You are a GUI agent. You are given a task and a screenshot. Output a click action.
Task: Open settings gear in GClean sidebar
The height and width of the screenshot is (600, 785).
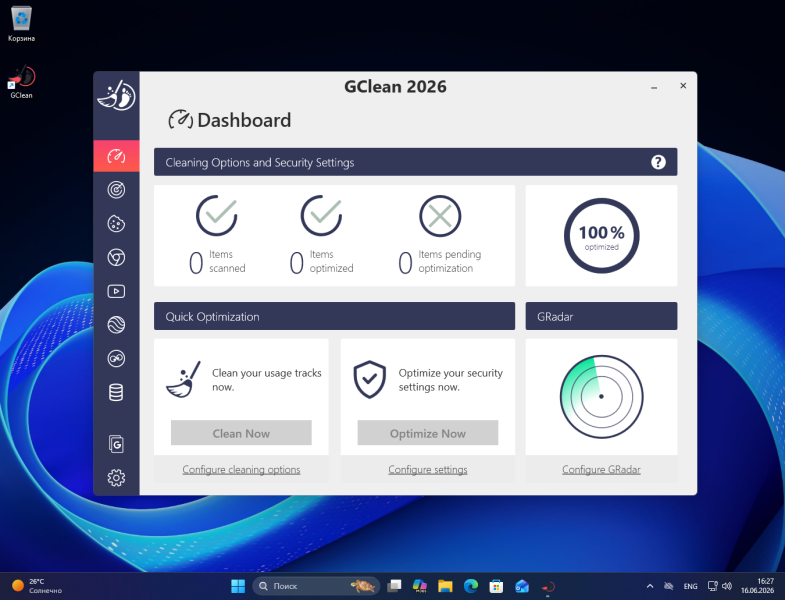pos(116,477)
